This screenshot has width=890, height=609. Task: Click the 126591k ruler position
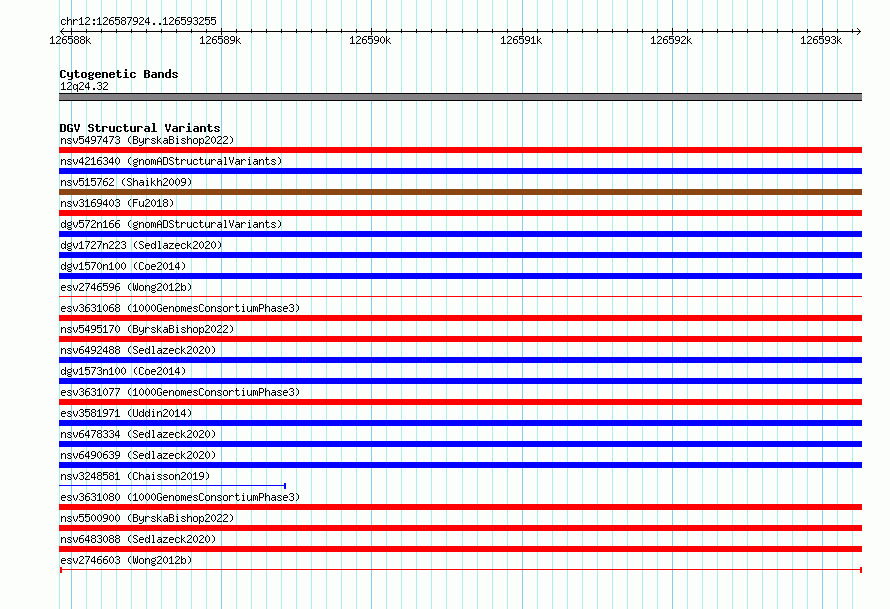520,40
